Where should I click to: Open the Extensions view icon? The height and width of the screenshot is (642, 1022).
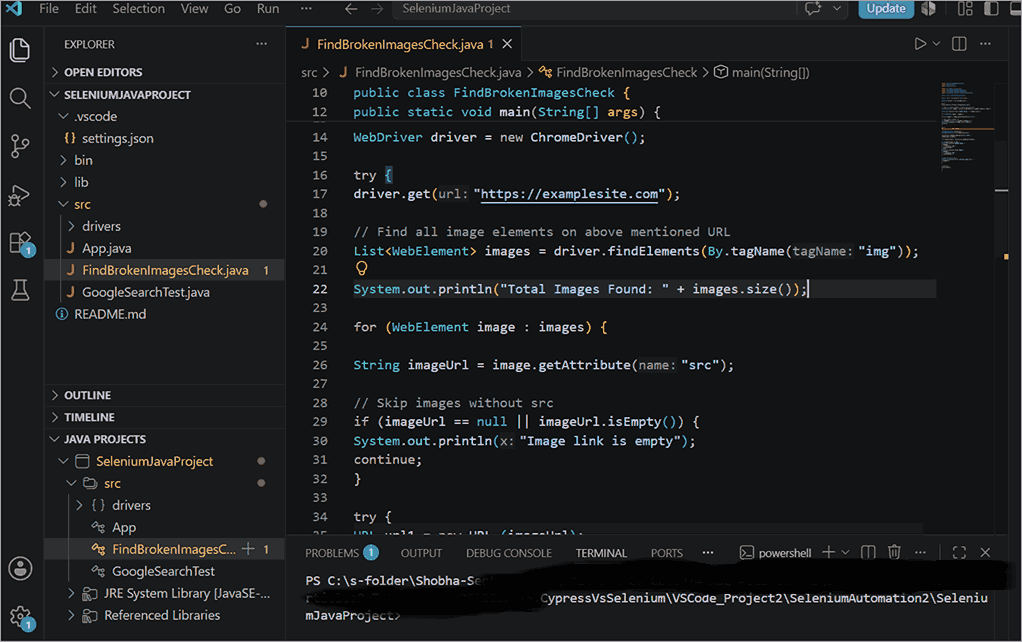click(x=21, y=243)
